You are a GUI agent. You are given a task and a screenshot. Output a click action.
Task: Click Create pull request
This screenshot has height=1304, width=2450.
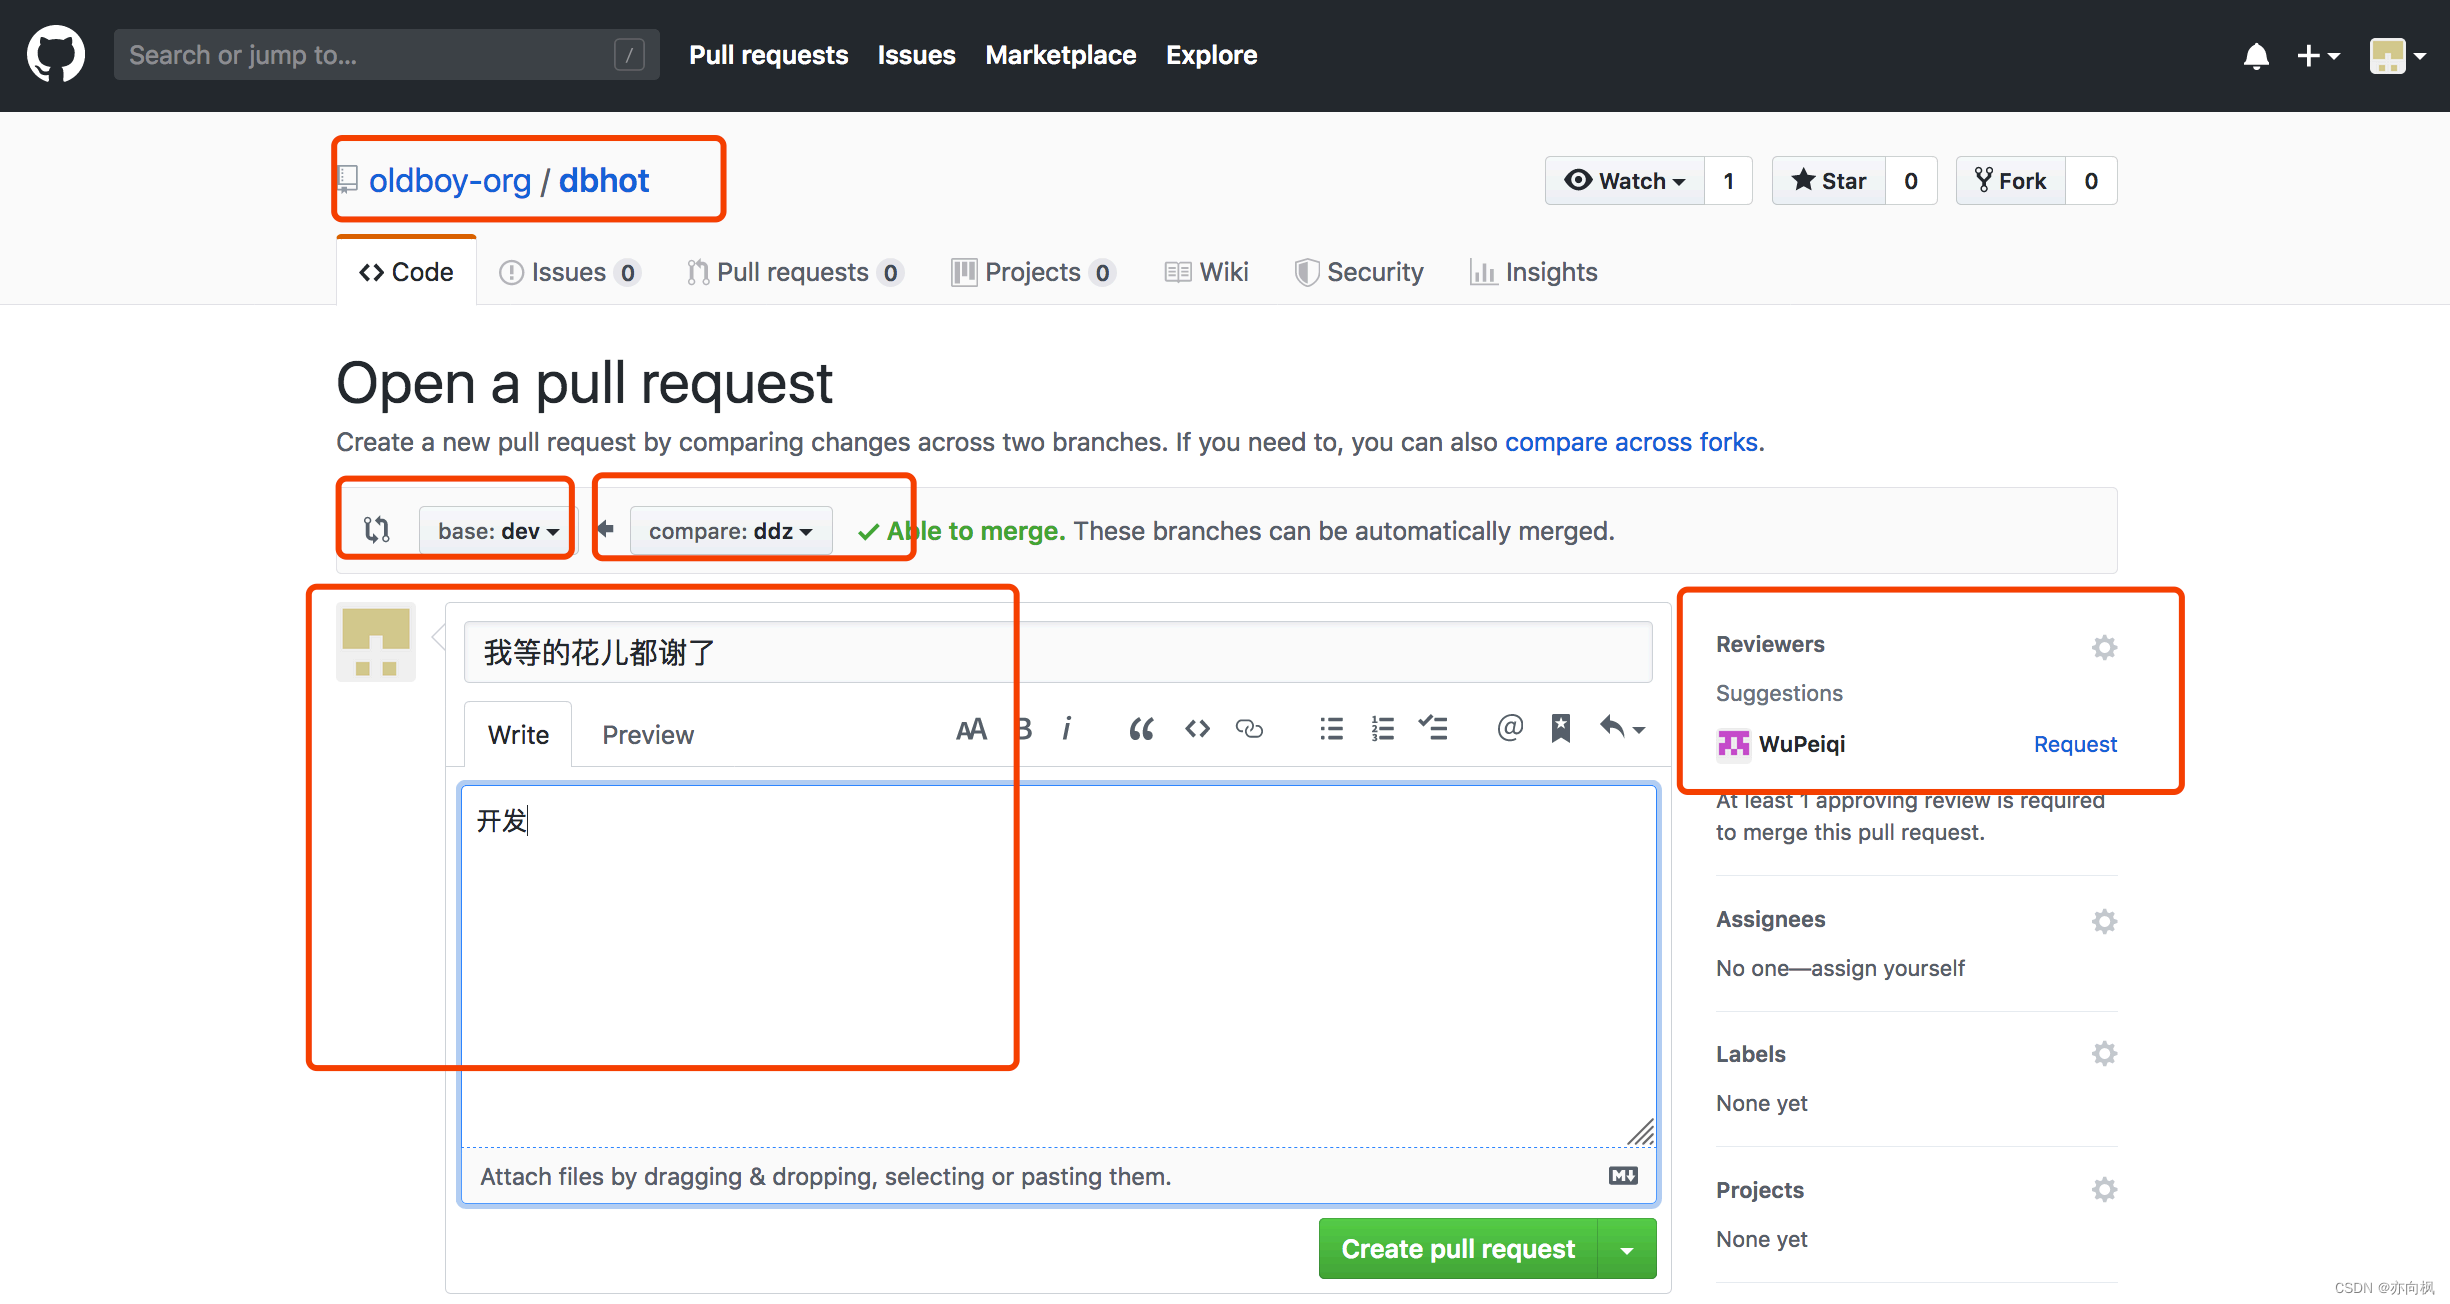coord(1458,1249)
